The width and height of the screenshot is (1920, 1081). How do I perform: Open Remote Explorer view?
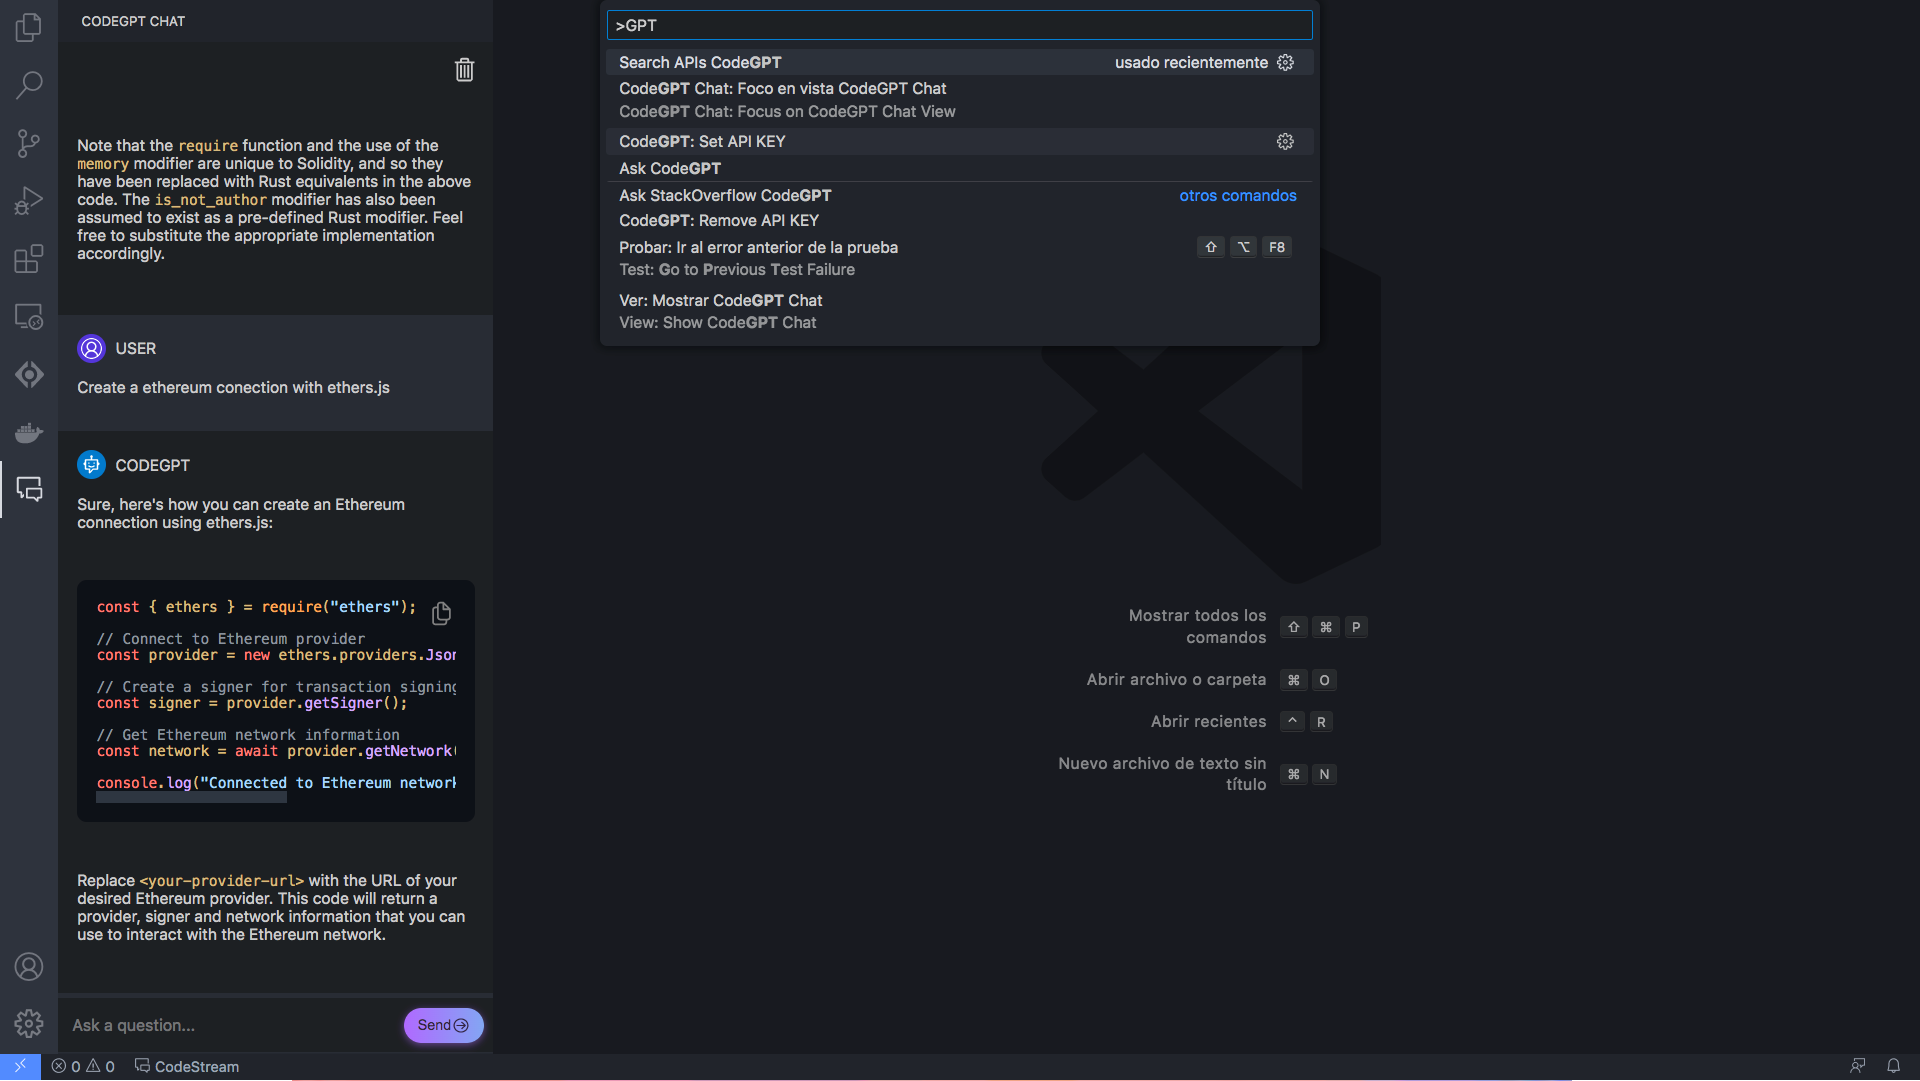(x=29, y=317)
